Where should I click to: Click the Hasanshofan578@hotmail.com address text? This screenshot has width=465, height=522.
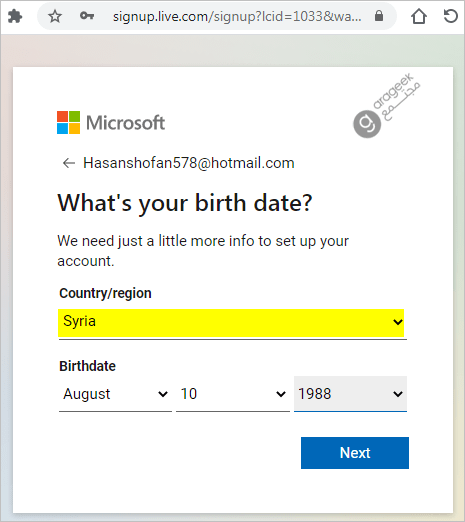[x=189, y=163]
